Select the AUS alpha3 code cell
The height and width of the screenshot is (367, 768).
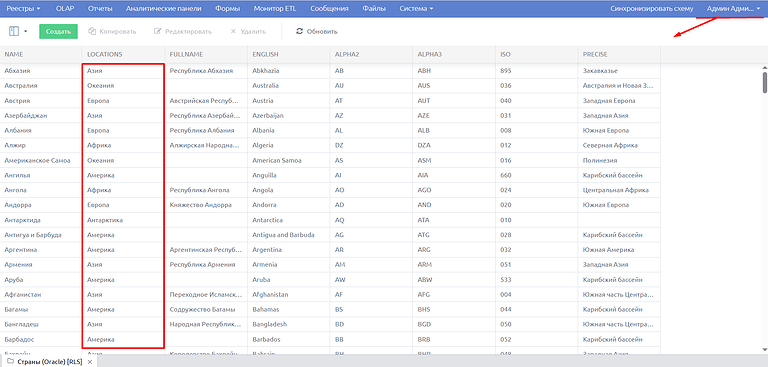point(454,86)
